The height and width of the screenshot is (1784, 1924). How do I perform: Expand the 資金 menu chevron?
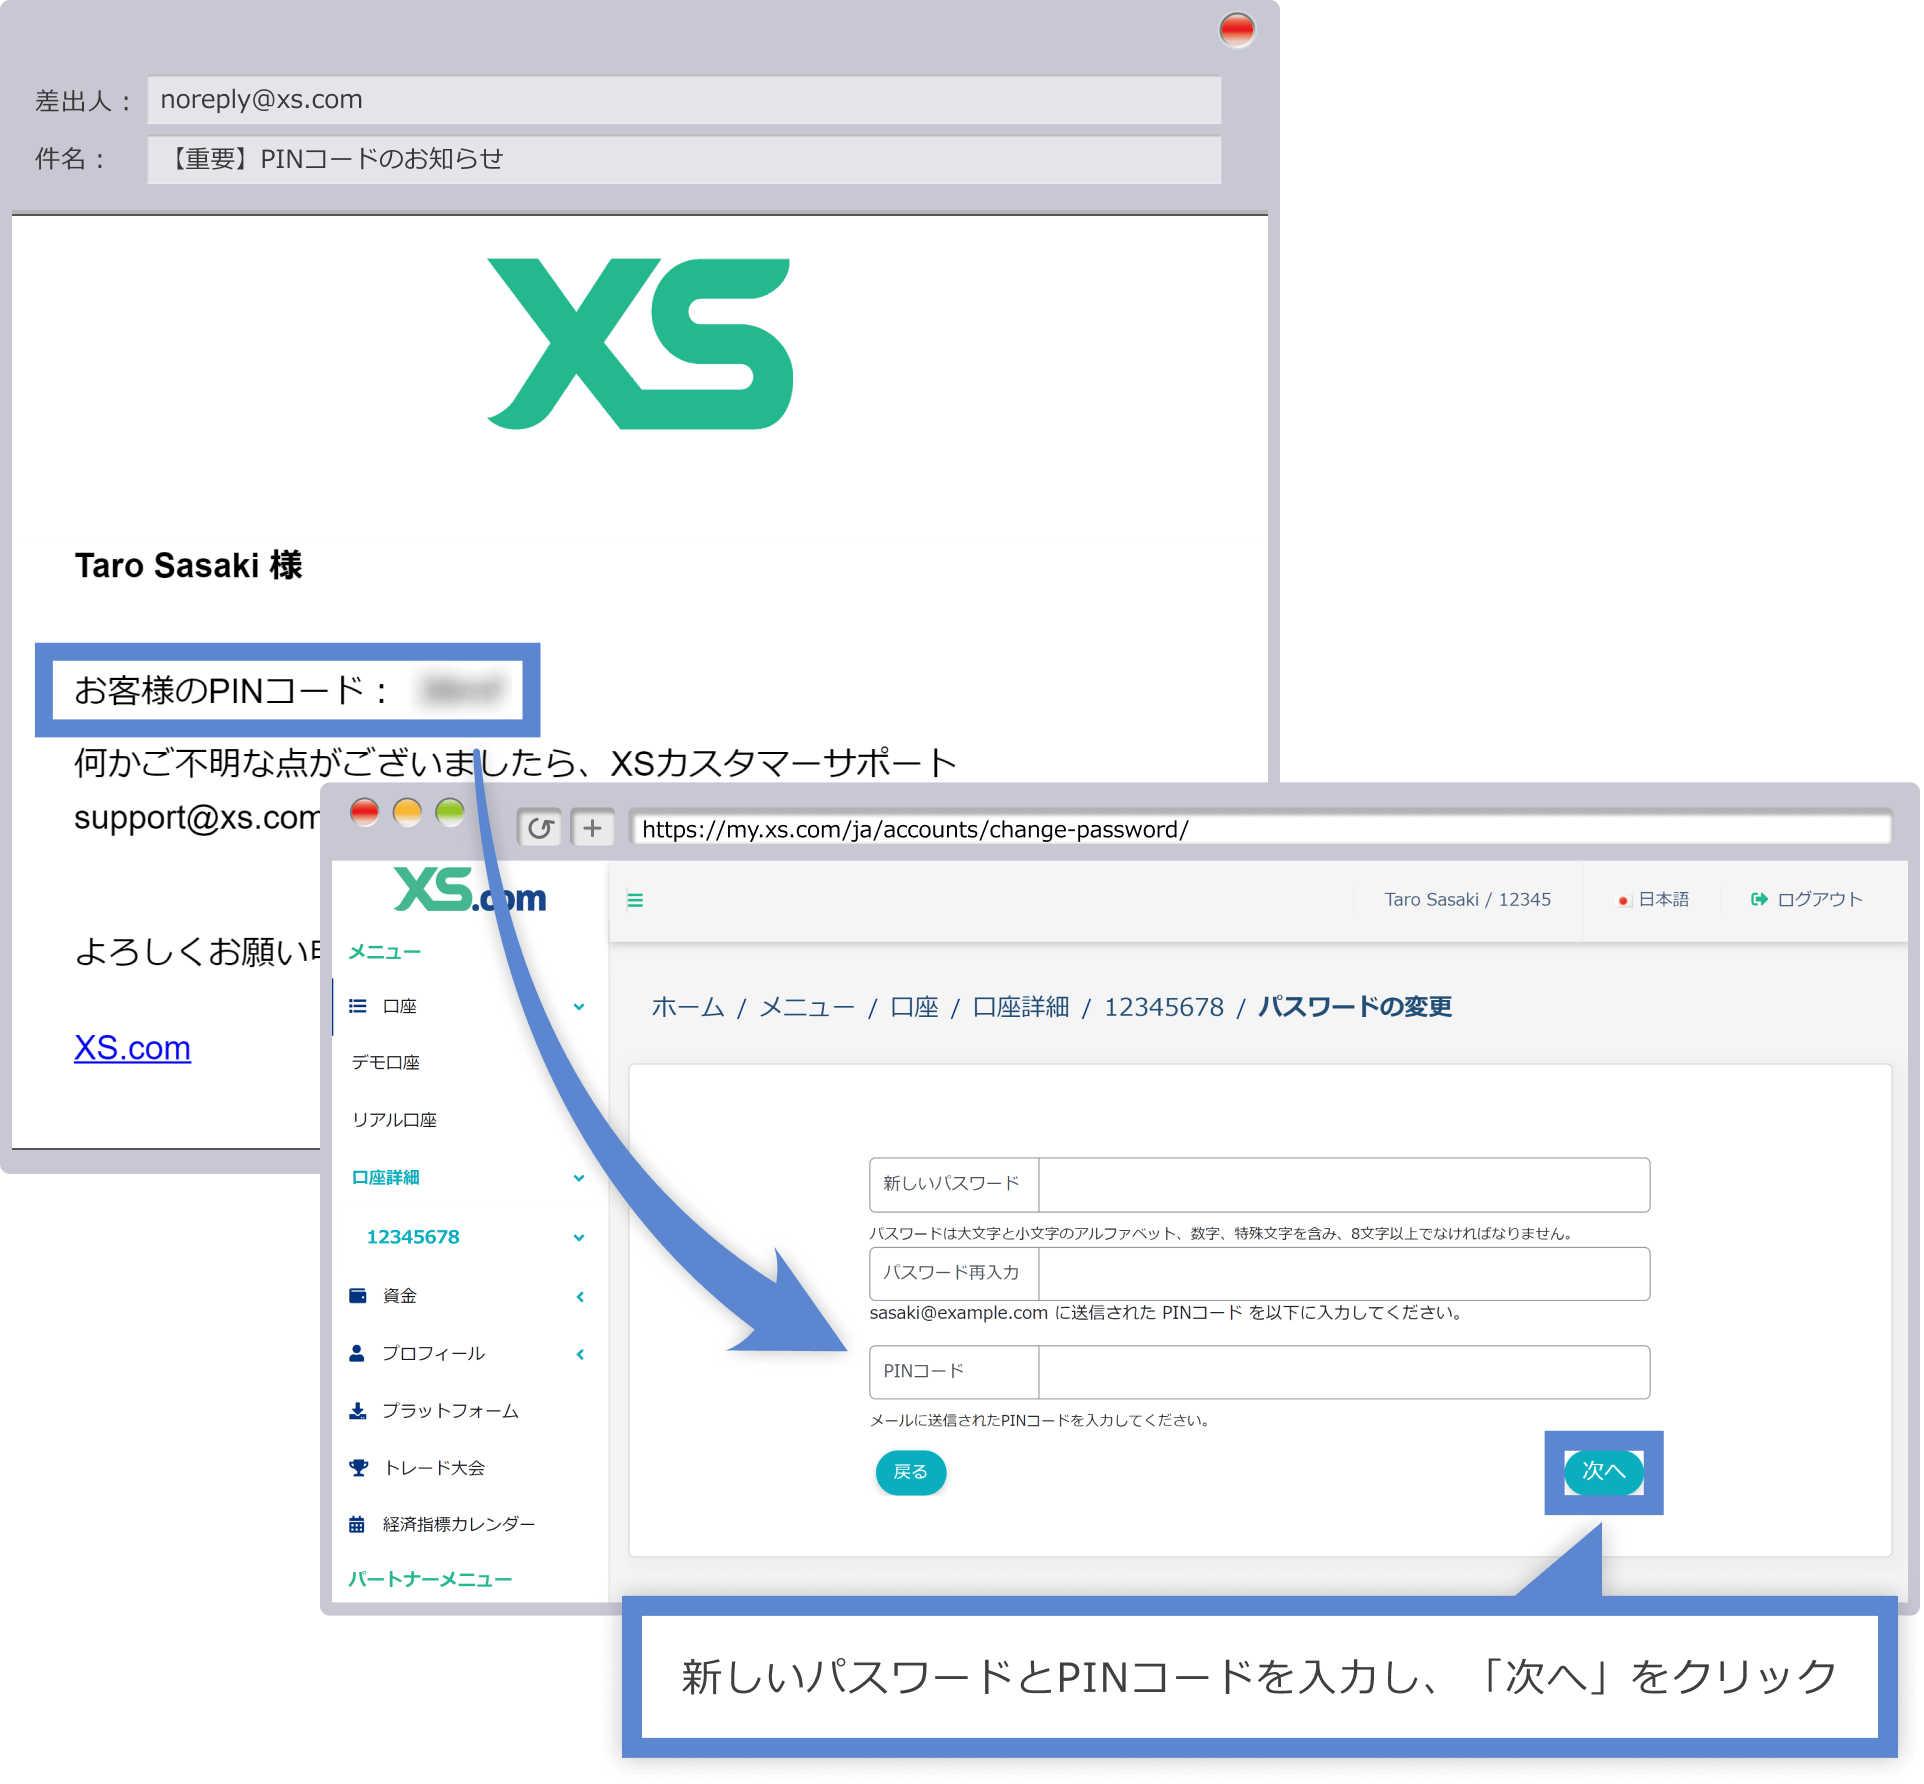click(580, 1297)
